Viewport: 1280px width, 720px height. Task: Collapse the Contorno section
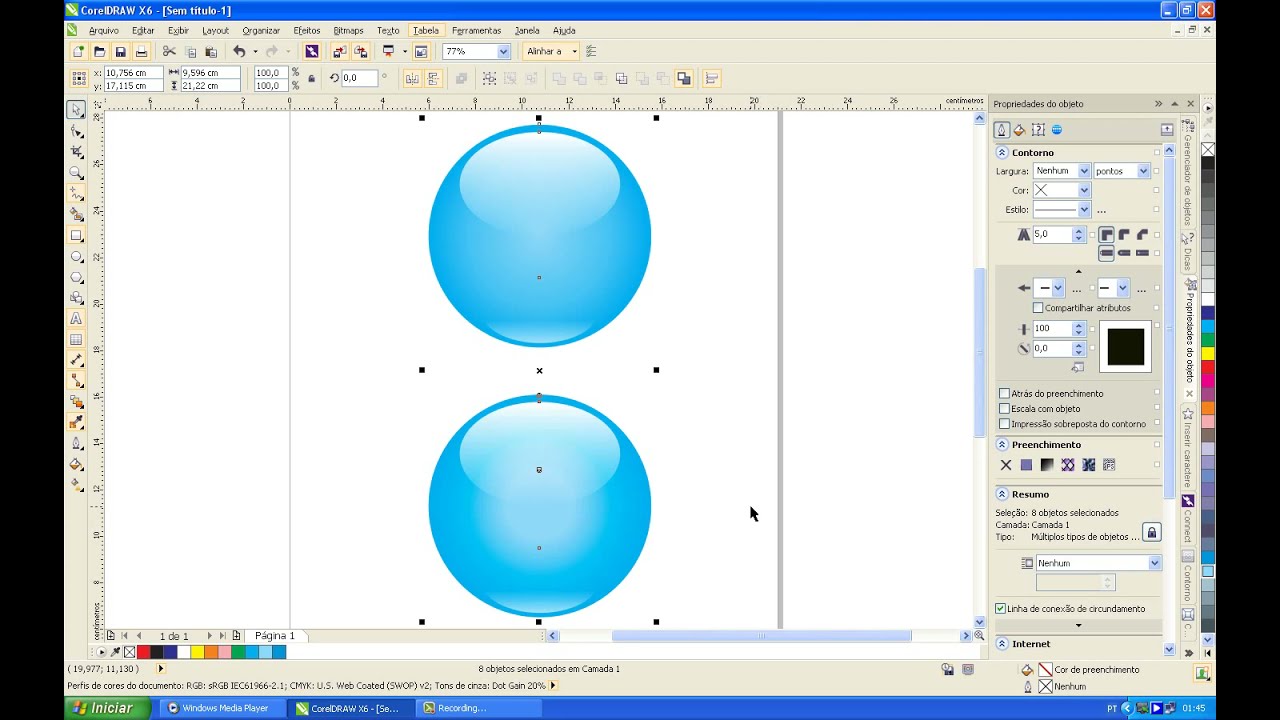(x=1002, y=153)
